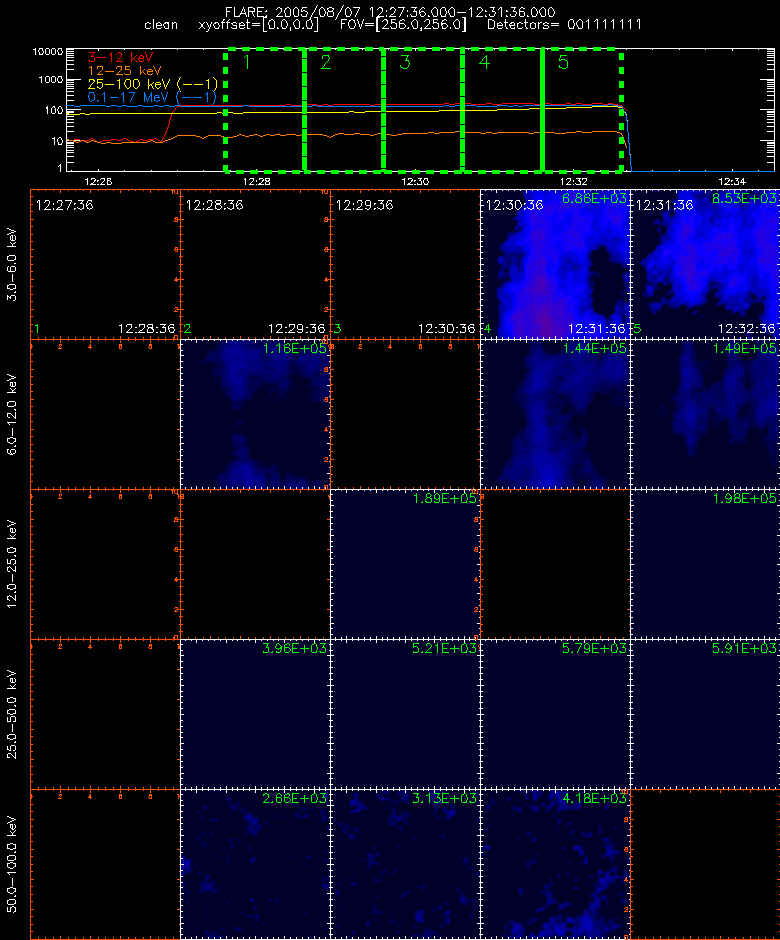Click the 3.13E+03 peak value
Viewport: 780px width, 940px height.
pyautogui.click(x=444, y=799)
